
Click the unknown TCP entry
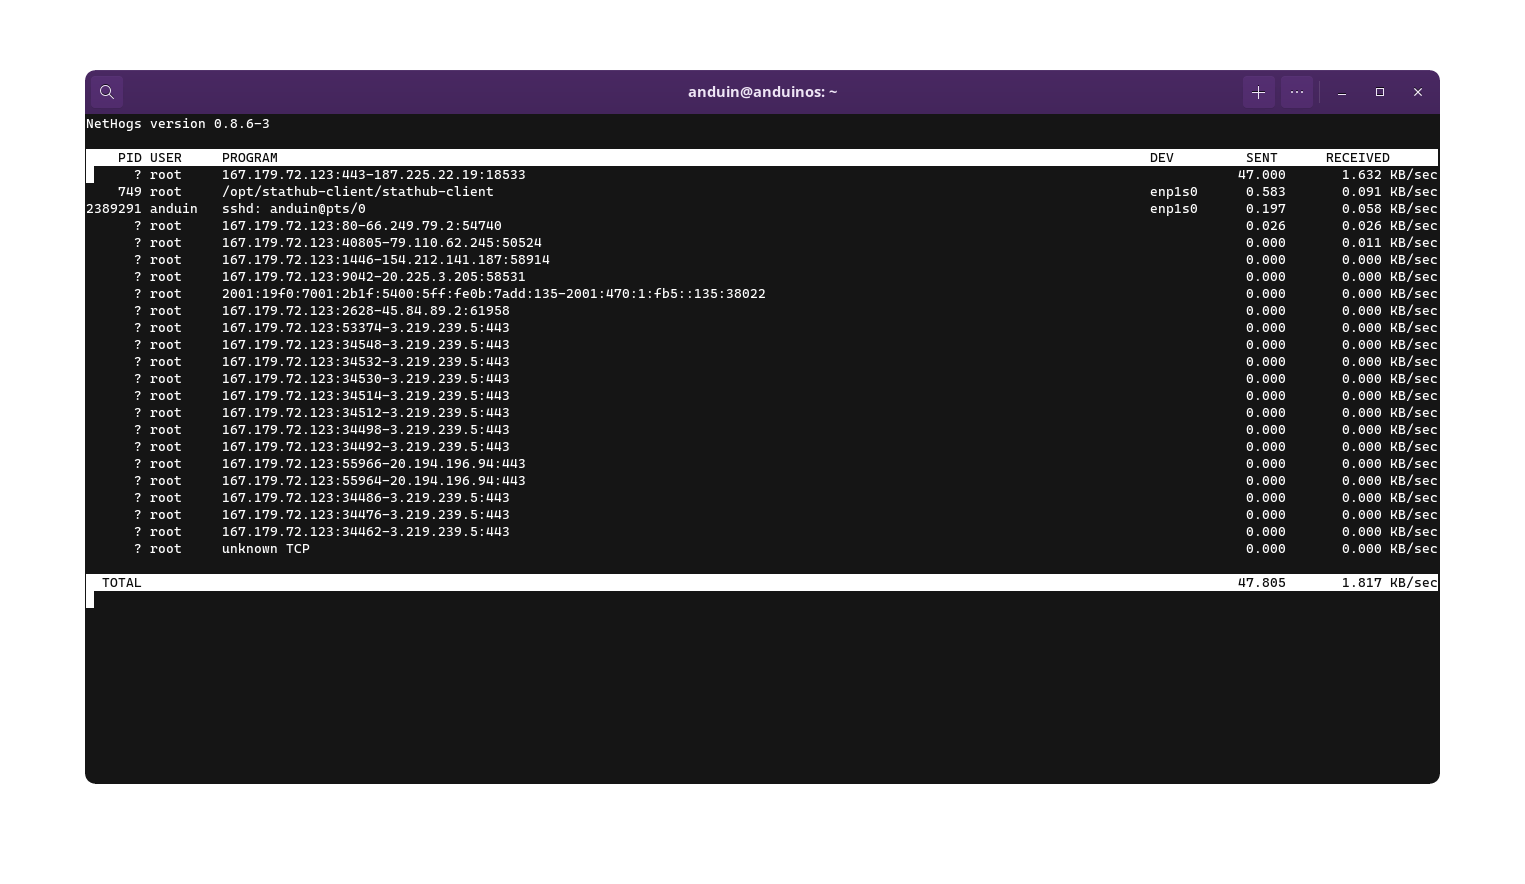pyautogui.click(x=265, y=549)
